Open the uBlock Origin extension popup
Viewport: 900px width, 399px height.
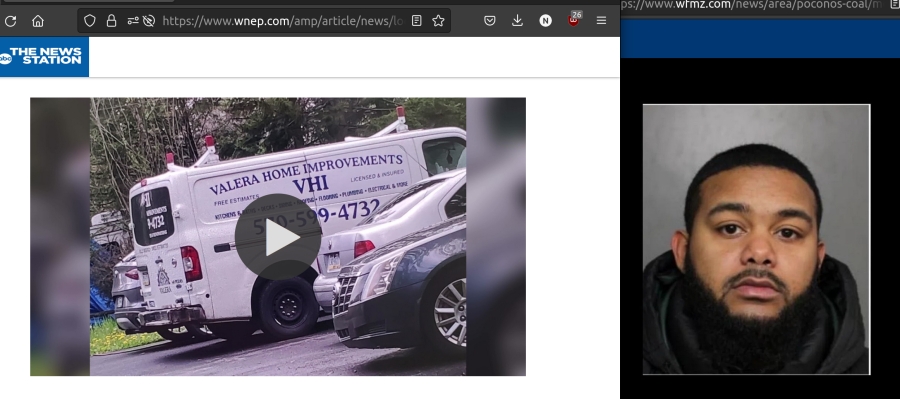pyautogui.click(x=573, y=20)
